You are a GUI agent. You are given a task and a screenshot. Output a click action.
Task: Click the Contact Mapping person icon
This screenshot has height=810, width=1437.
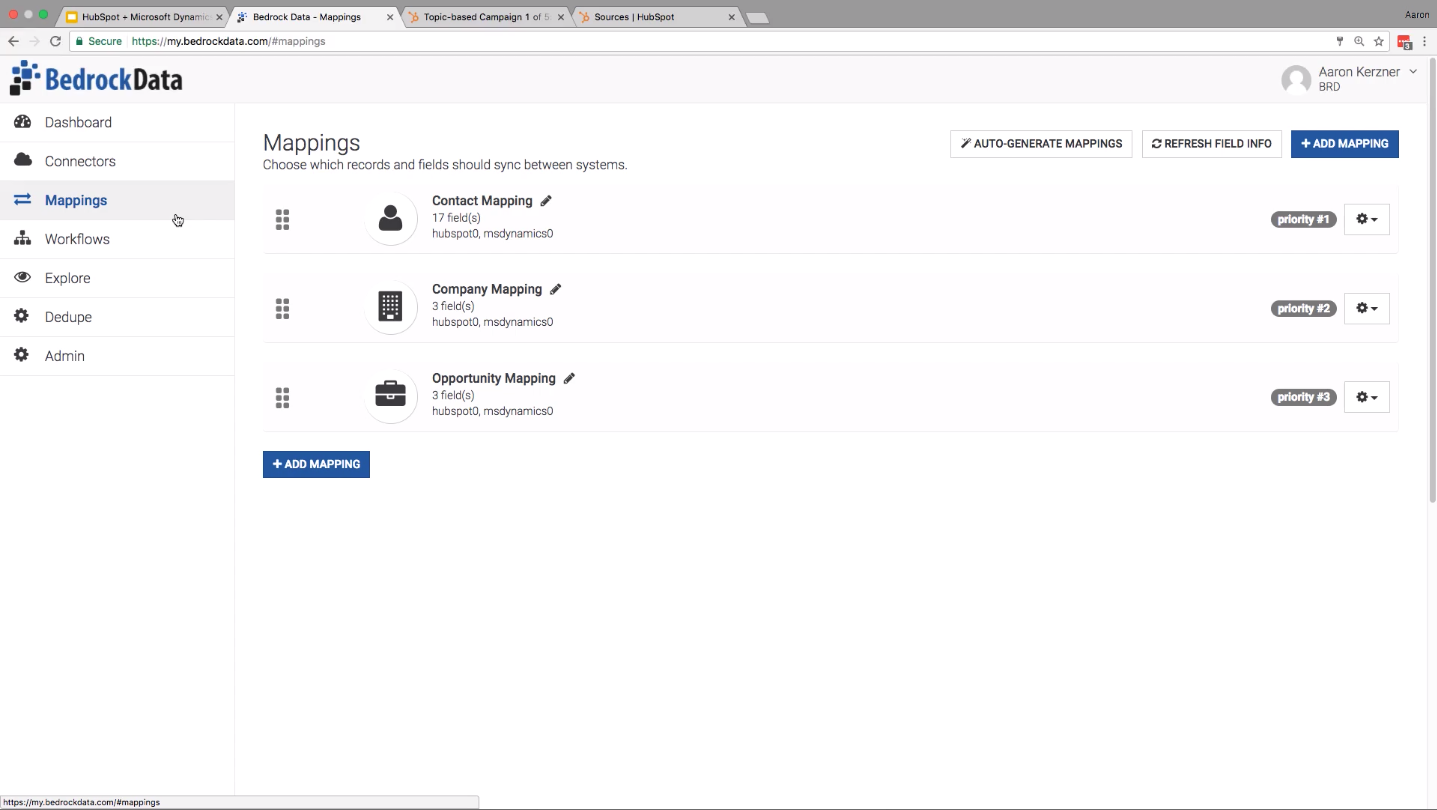pos(391,218)
